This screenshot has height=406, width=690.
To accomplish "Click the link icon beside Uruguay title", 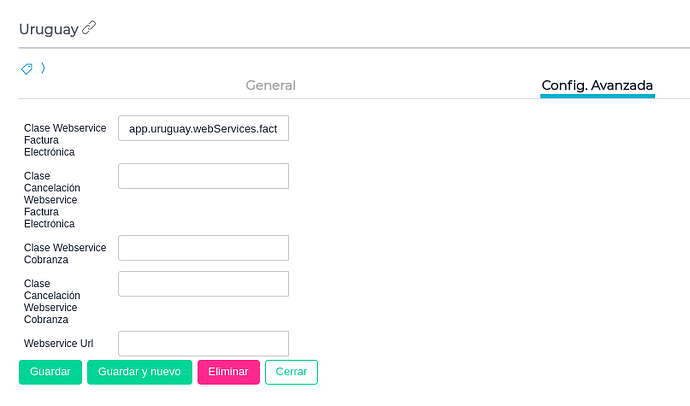I will 90,28.
